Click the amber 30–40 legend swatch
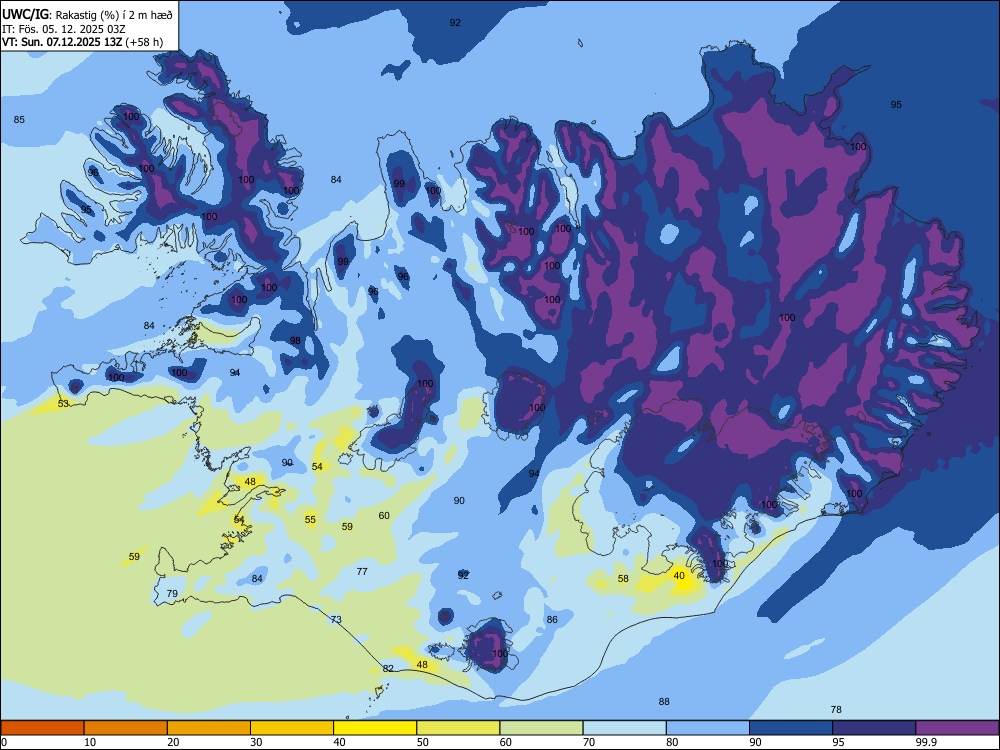 (292, 728)
